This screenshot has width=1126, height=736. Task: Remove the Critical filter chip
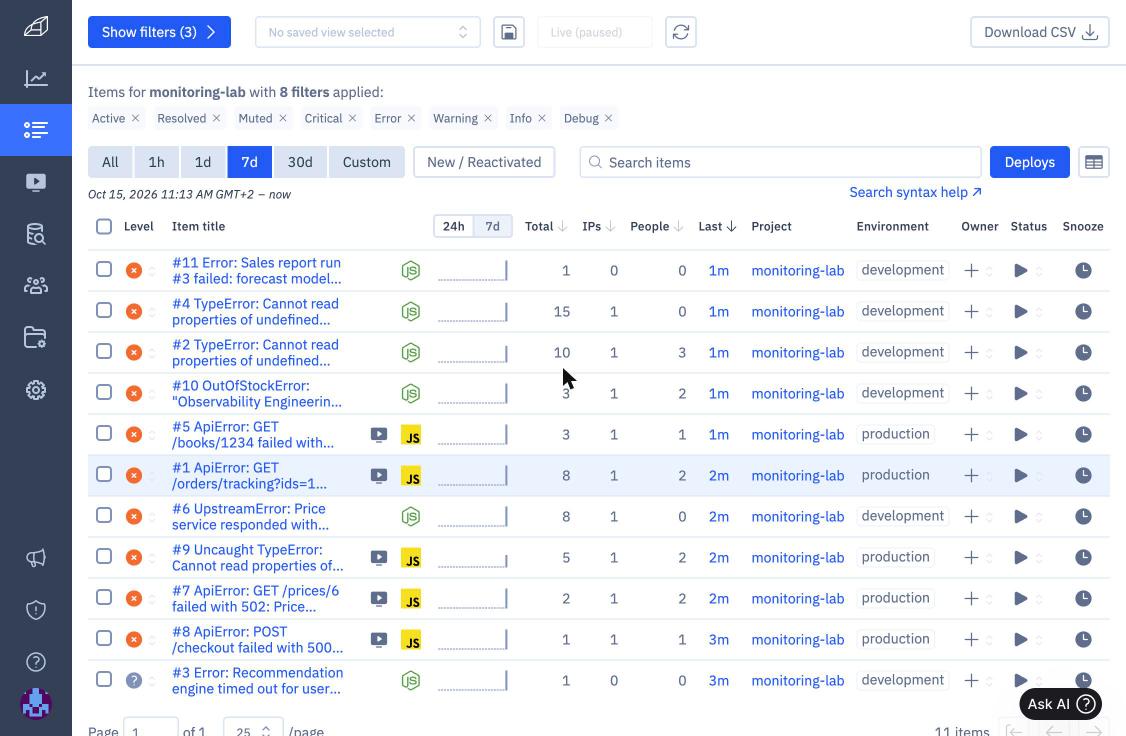click(353, 118)
